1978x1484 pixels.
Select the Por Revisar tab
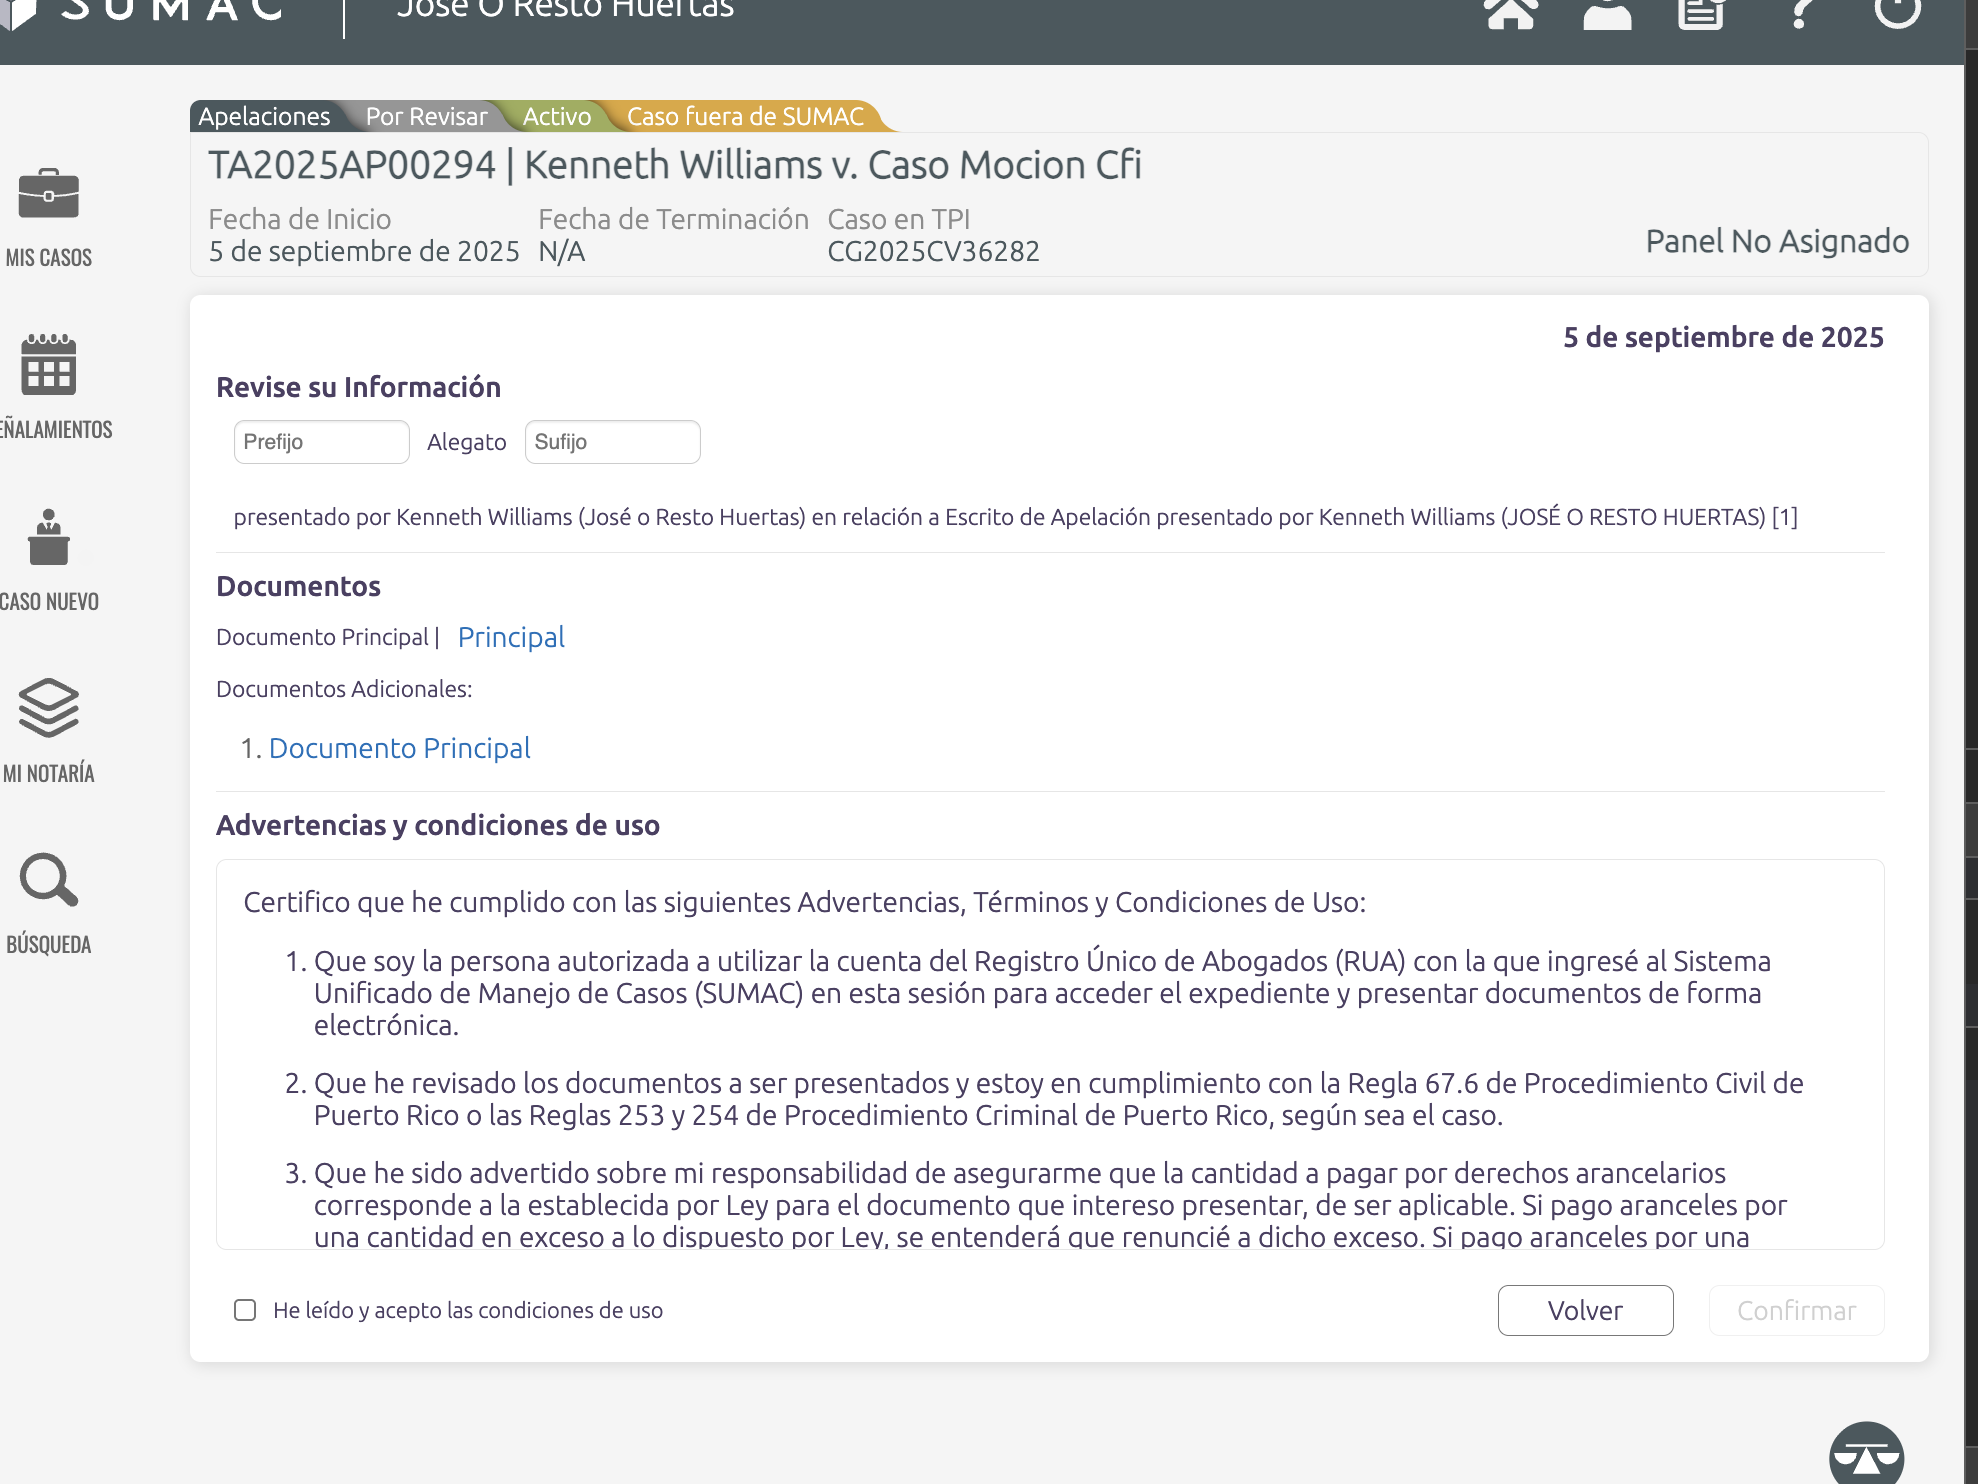(426, 116)
